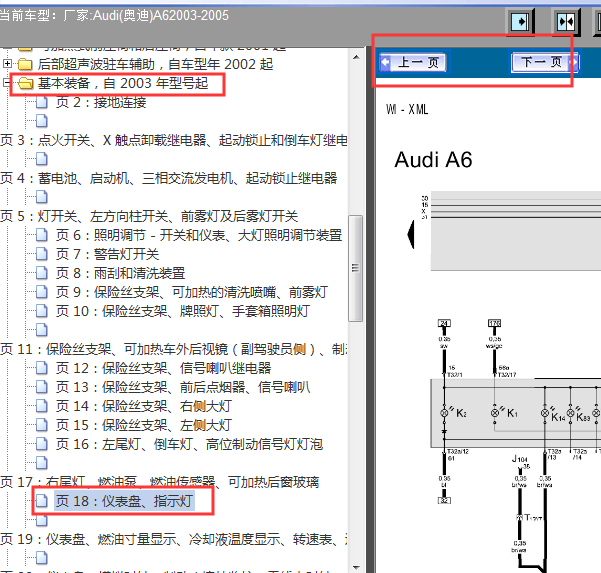
Task: Click warning lamp K1 symbol in diagram
Action: coord(495,413)
